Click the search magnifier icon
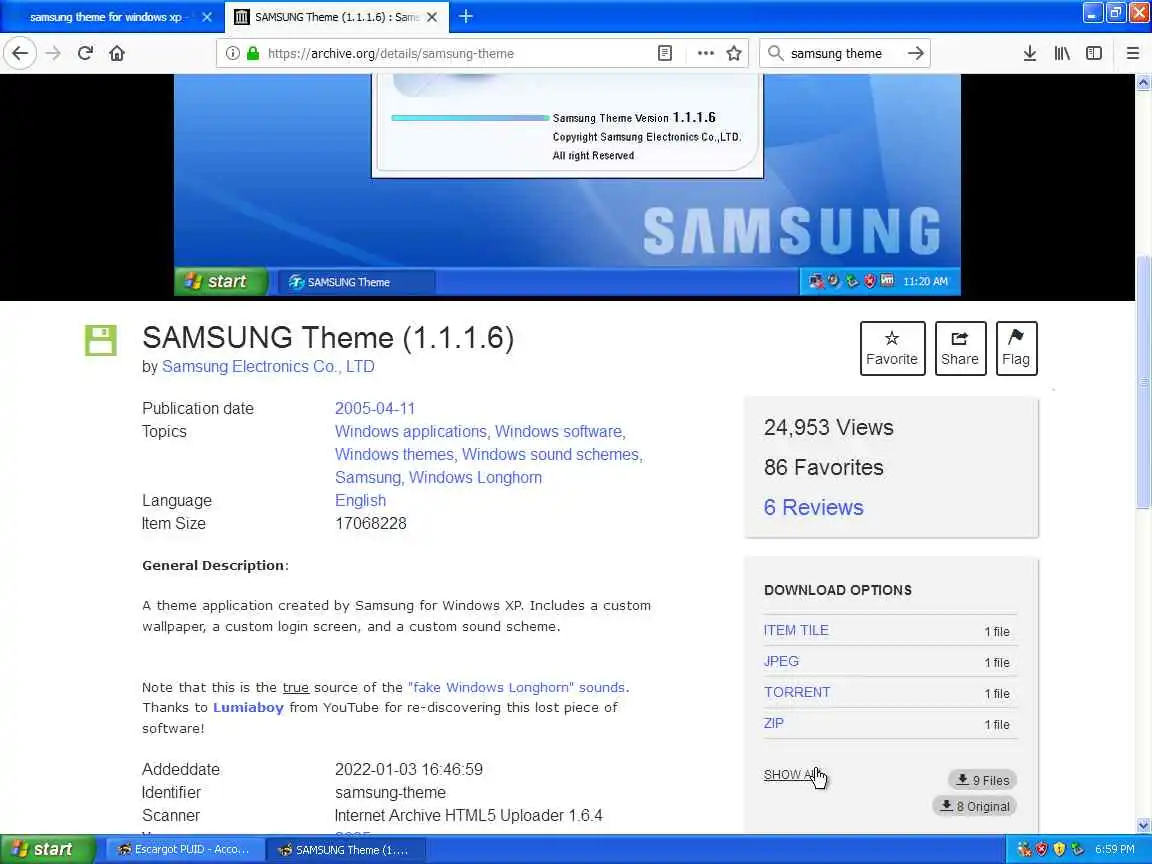The image size is (1152, 864). tap(774, 53)
